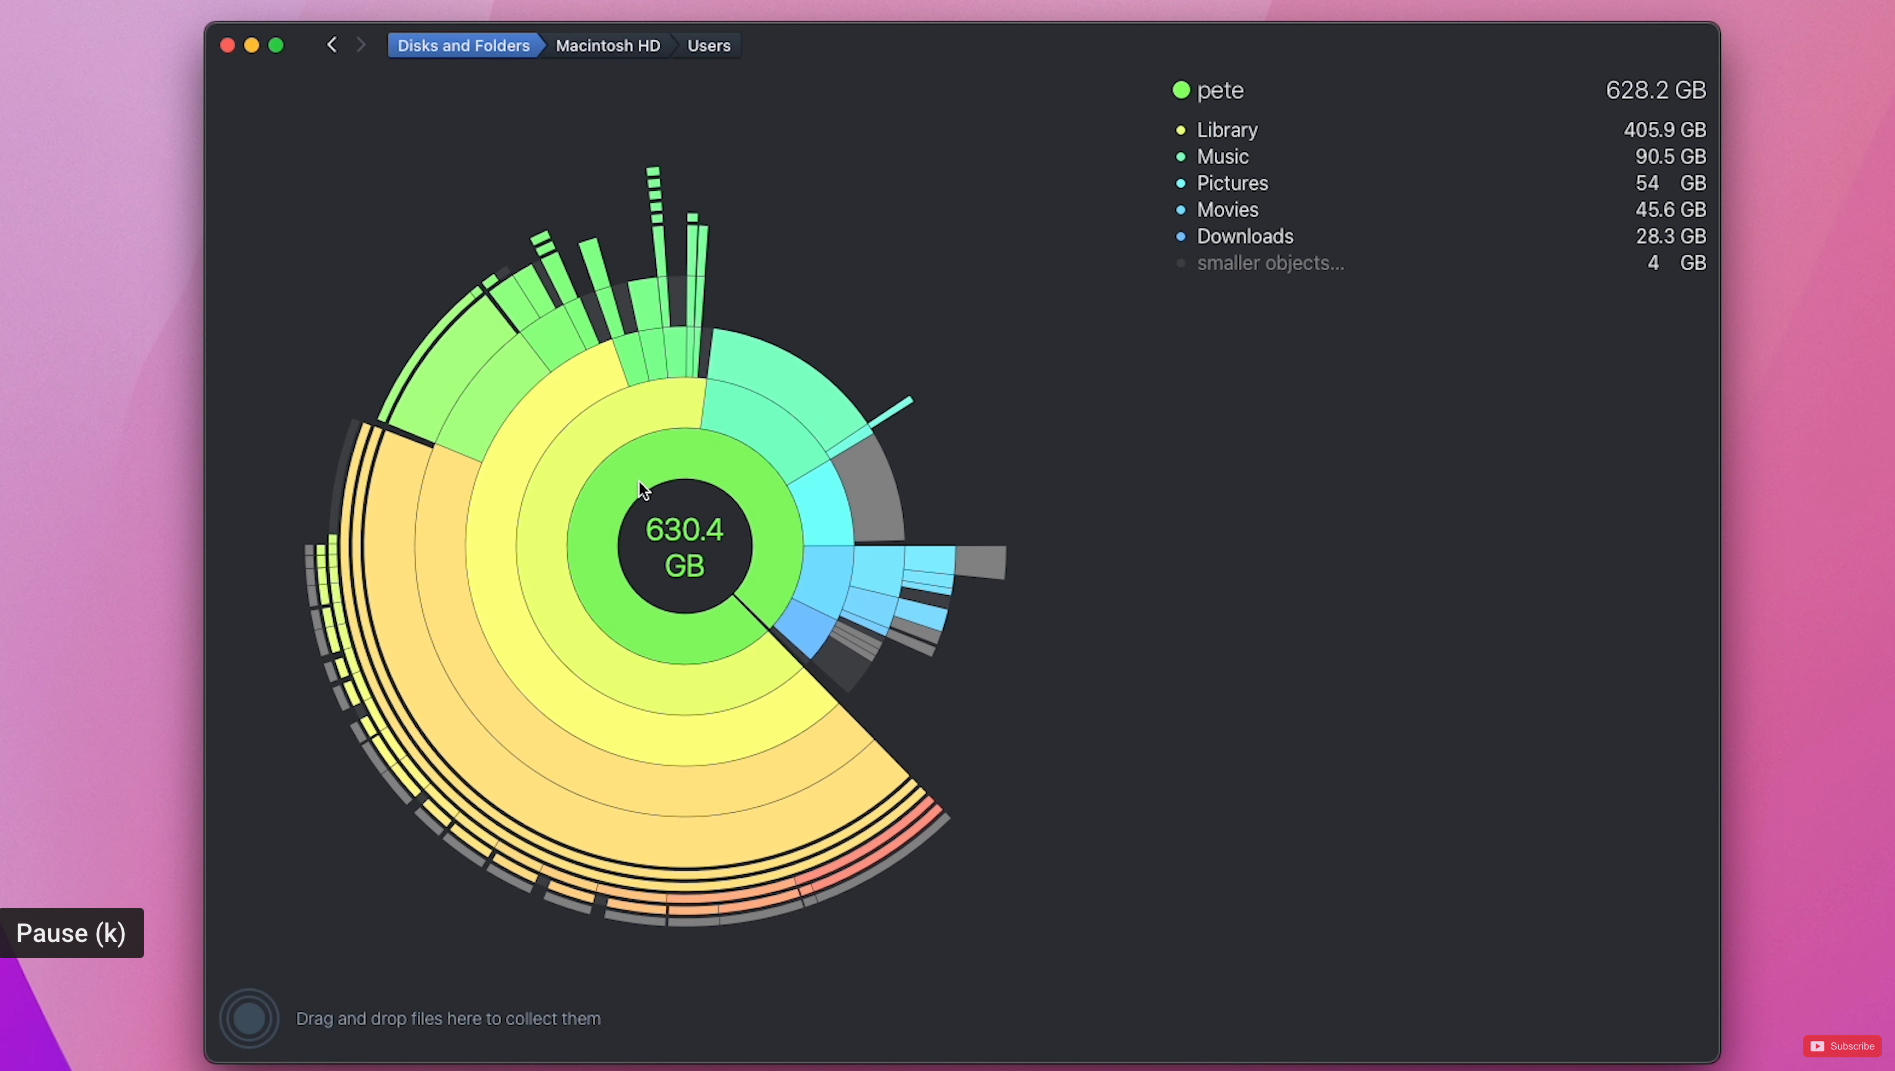Click the yellow dot beside Library
Image resolution: width=1895 pixels, height=1071 pixels.
click(x=1181, y=130)
